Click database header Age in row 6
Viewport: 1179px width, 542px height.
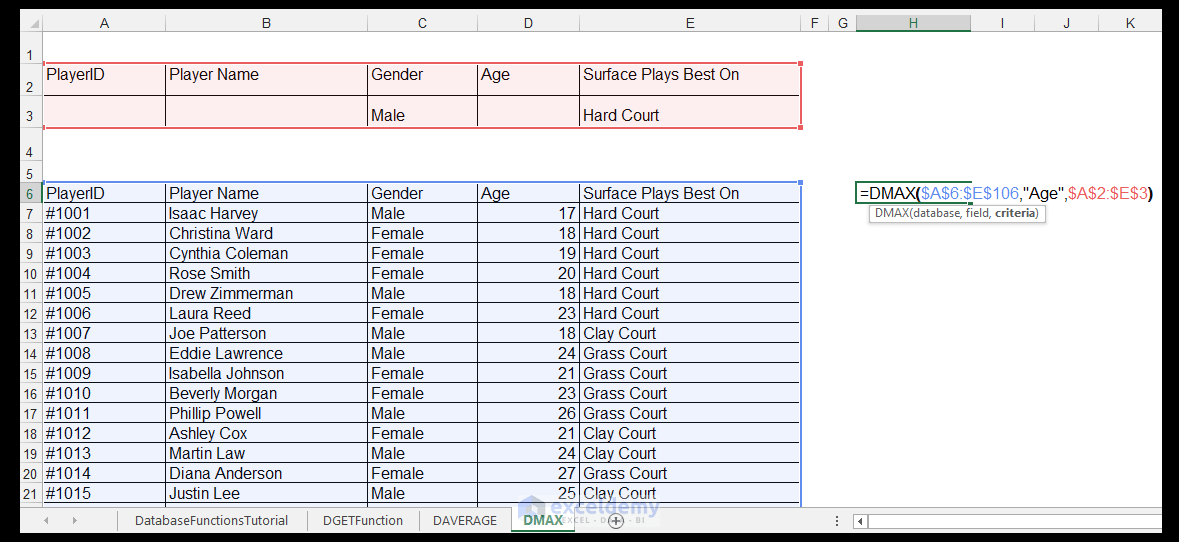529,193
